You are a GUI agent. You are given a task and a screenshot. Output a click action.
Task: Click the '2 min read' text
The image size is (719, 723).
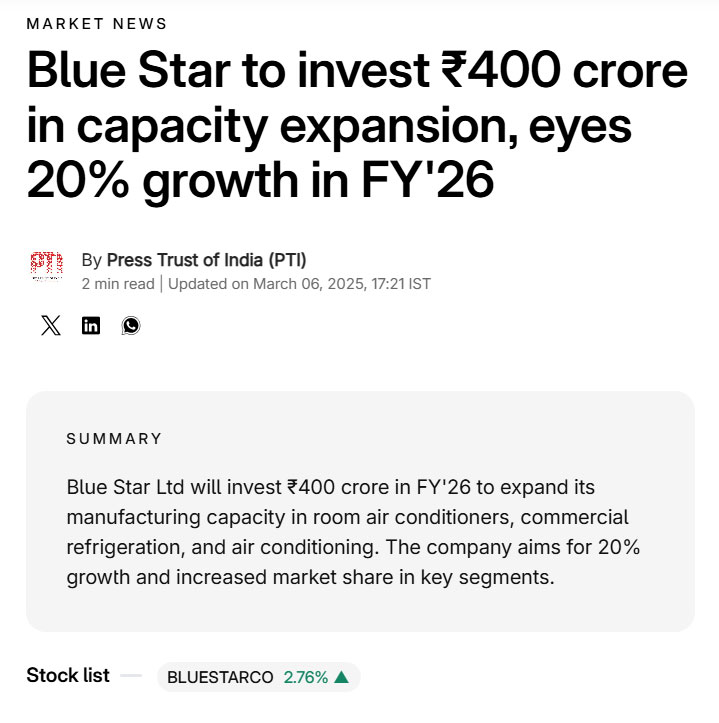pos(118,284)
